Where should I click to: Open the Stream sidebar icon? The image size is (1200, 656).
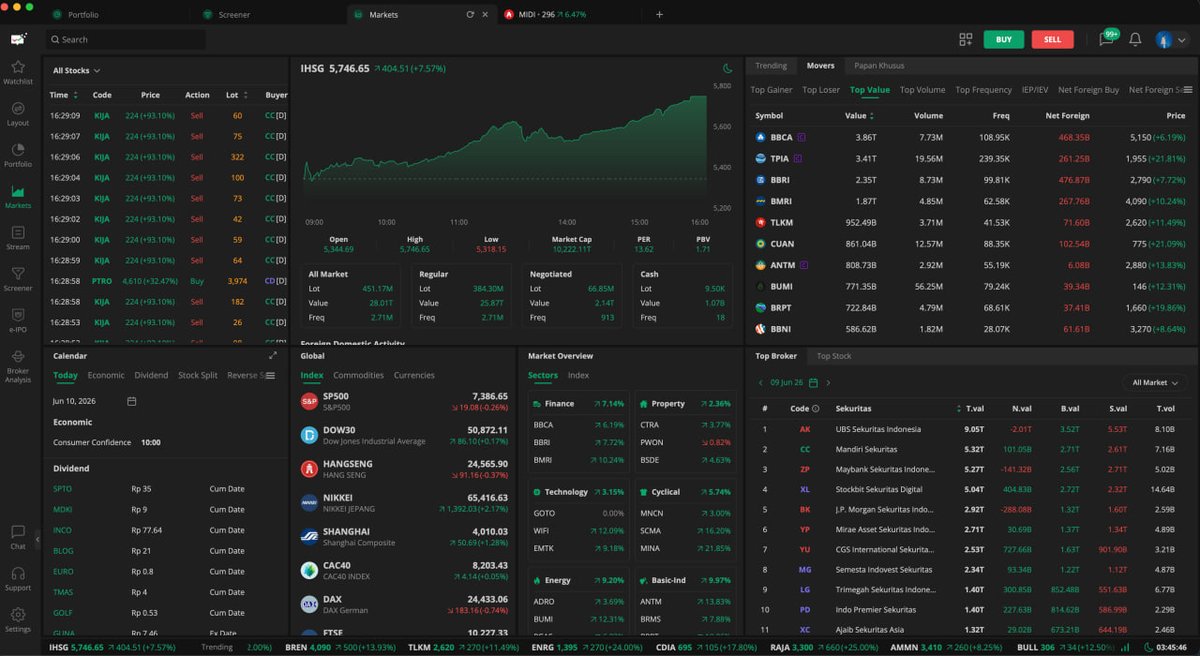(x=18, y=238)
